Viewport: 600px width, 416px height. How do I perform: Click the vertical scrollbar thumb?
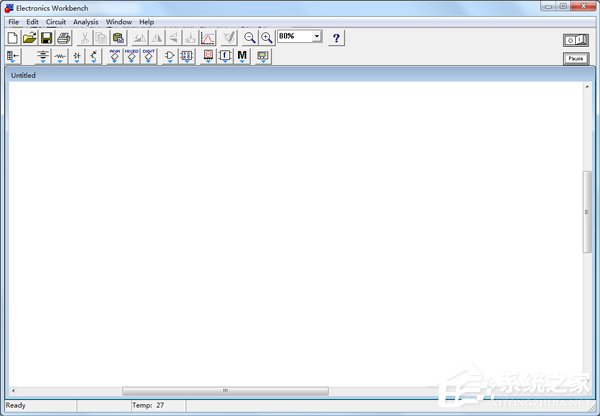click(x=587, y=212)
